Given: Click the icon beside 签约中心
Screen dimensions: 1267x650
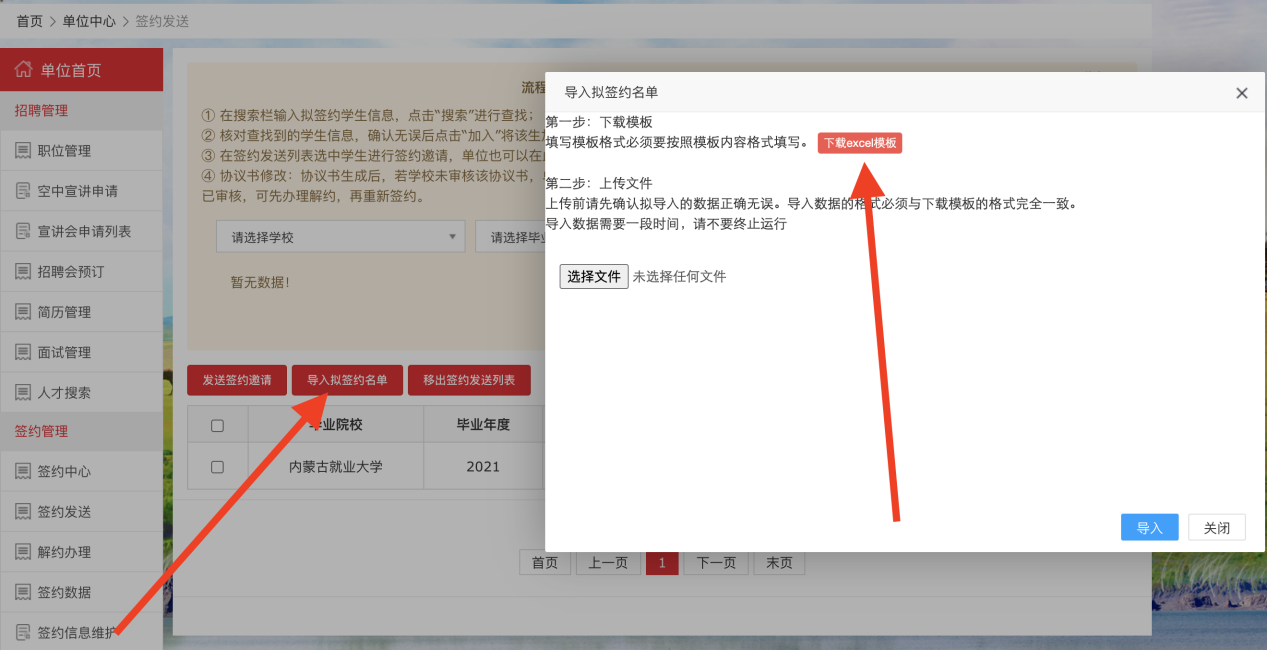Looking at the screenshot, I should click(x=23, y=472).
